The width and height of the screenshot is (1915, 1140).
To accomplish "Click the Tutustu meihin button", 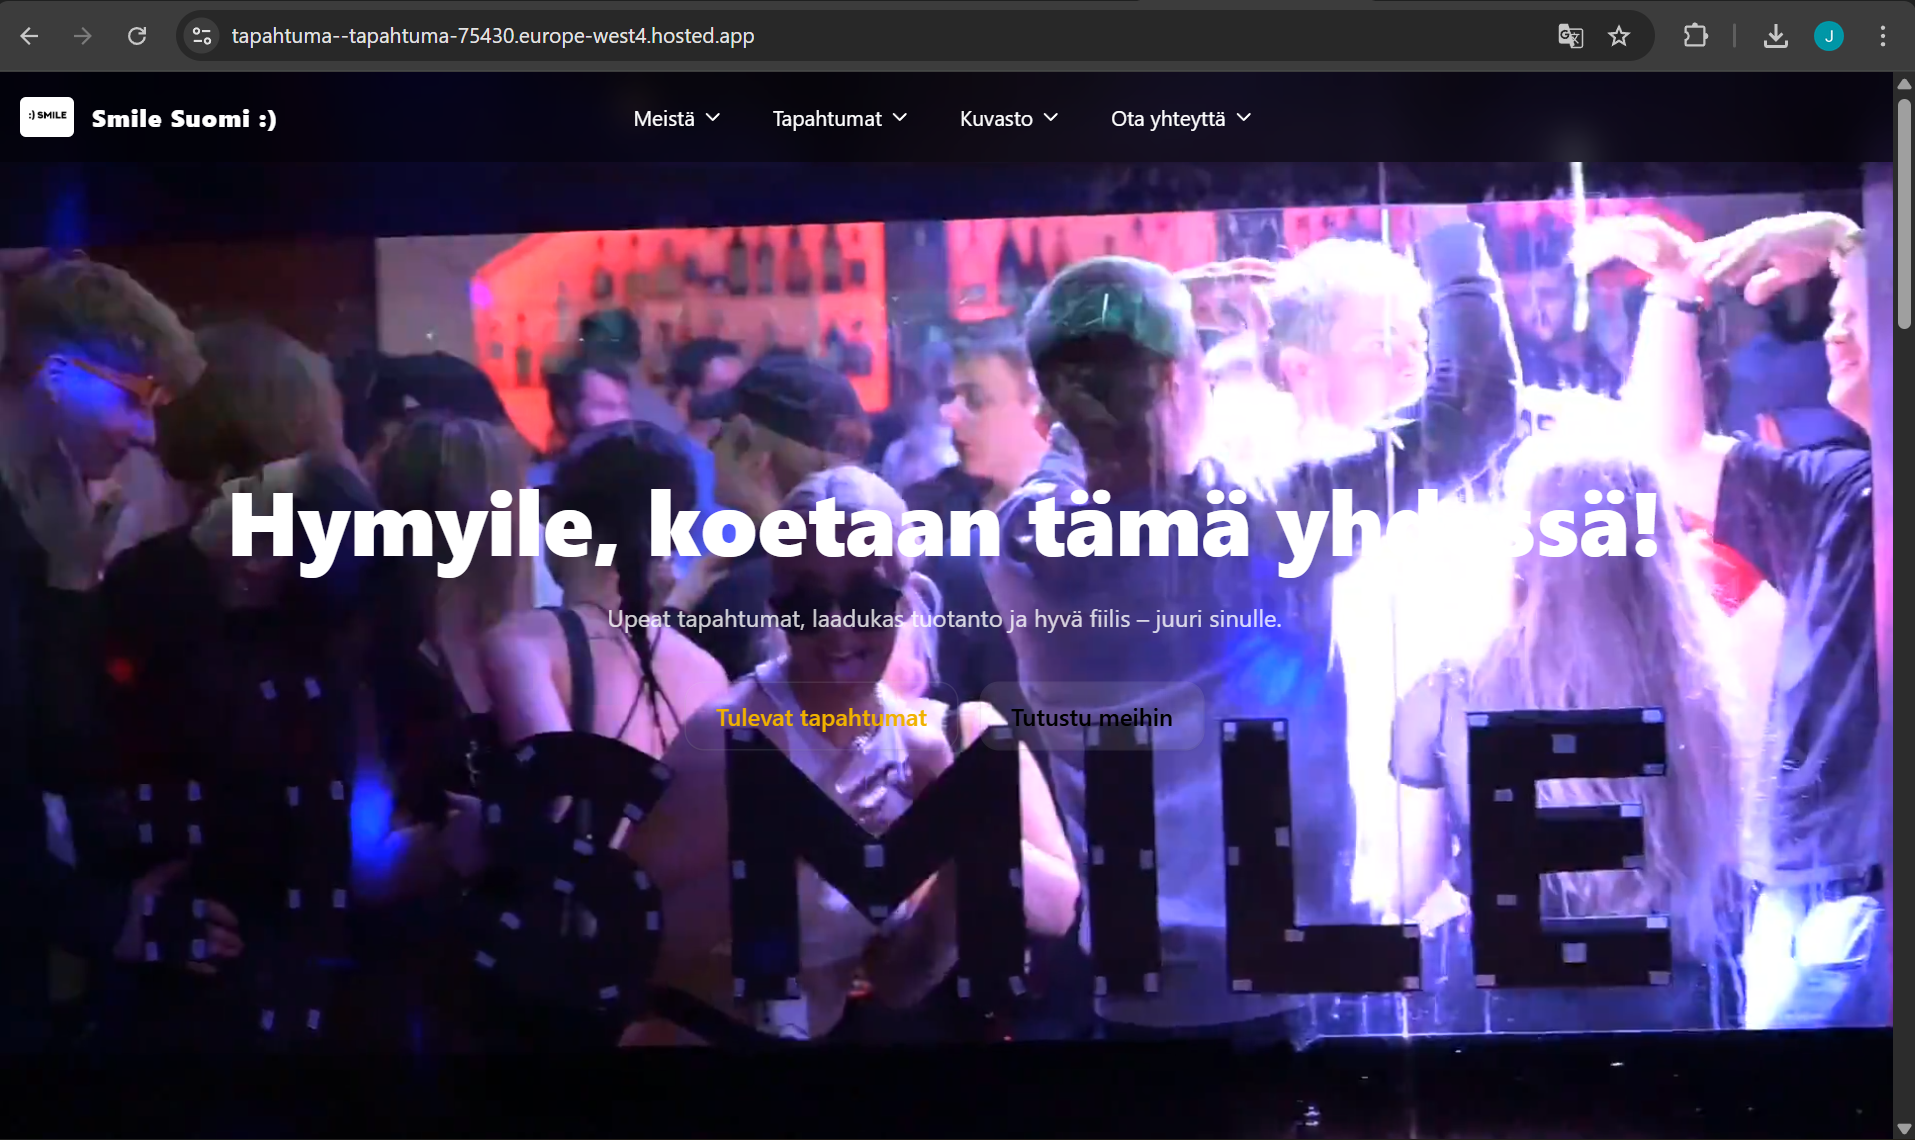I will (x=1091, y=717).
